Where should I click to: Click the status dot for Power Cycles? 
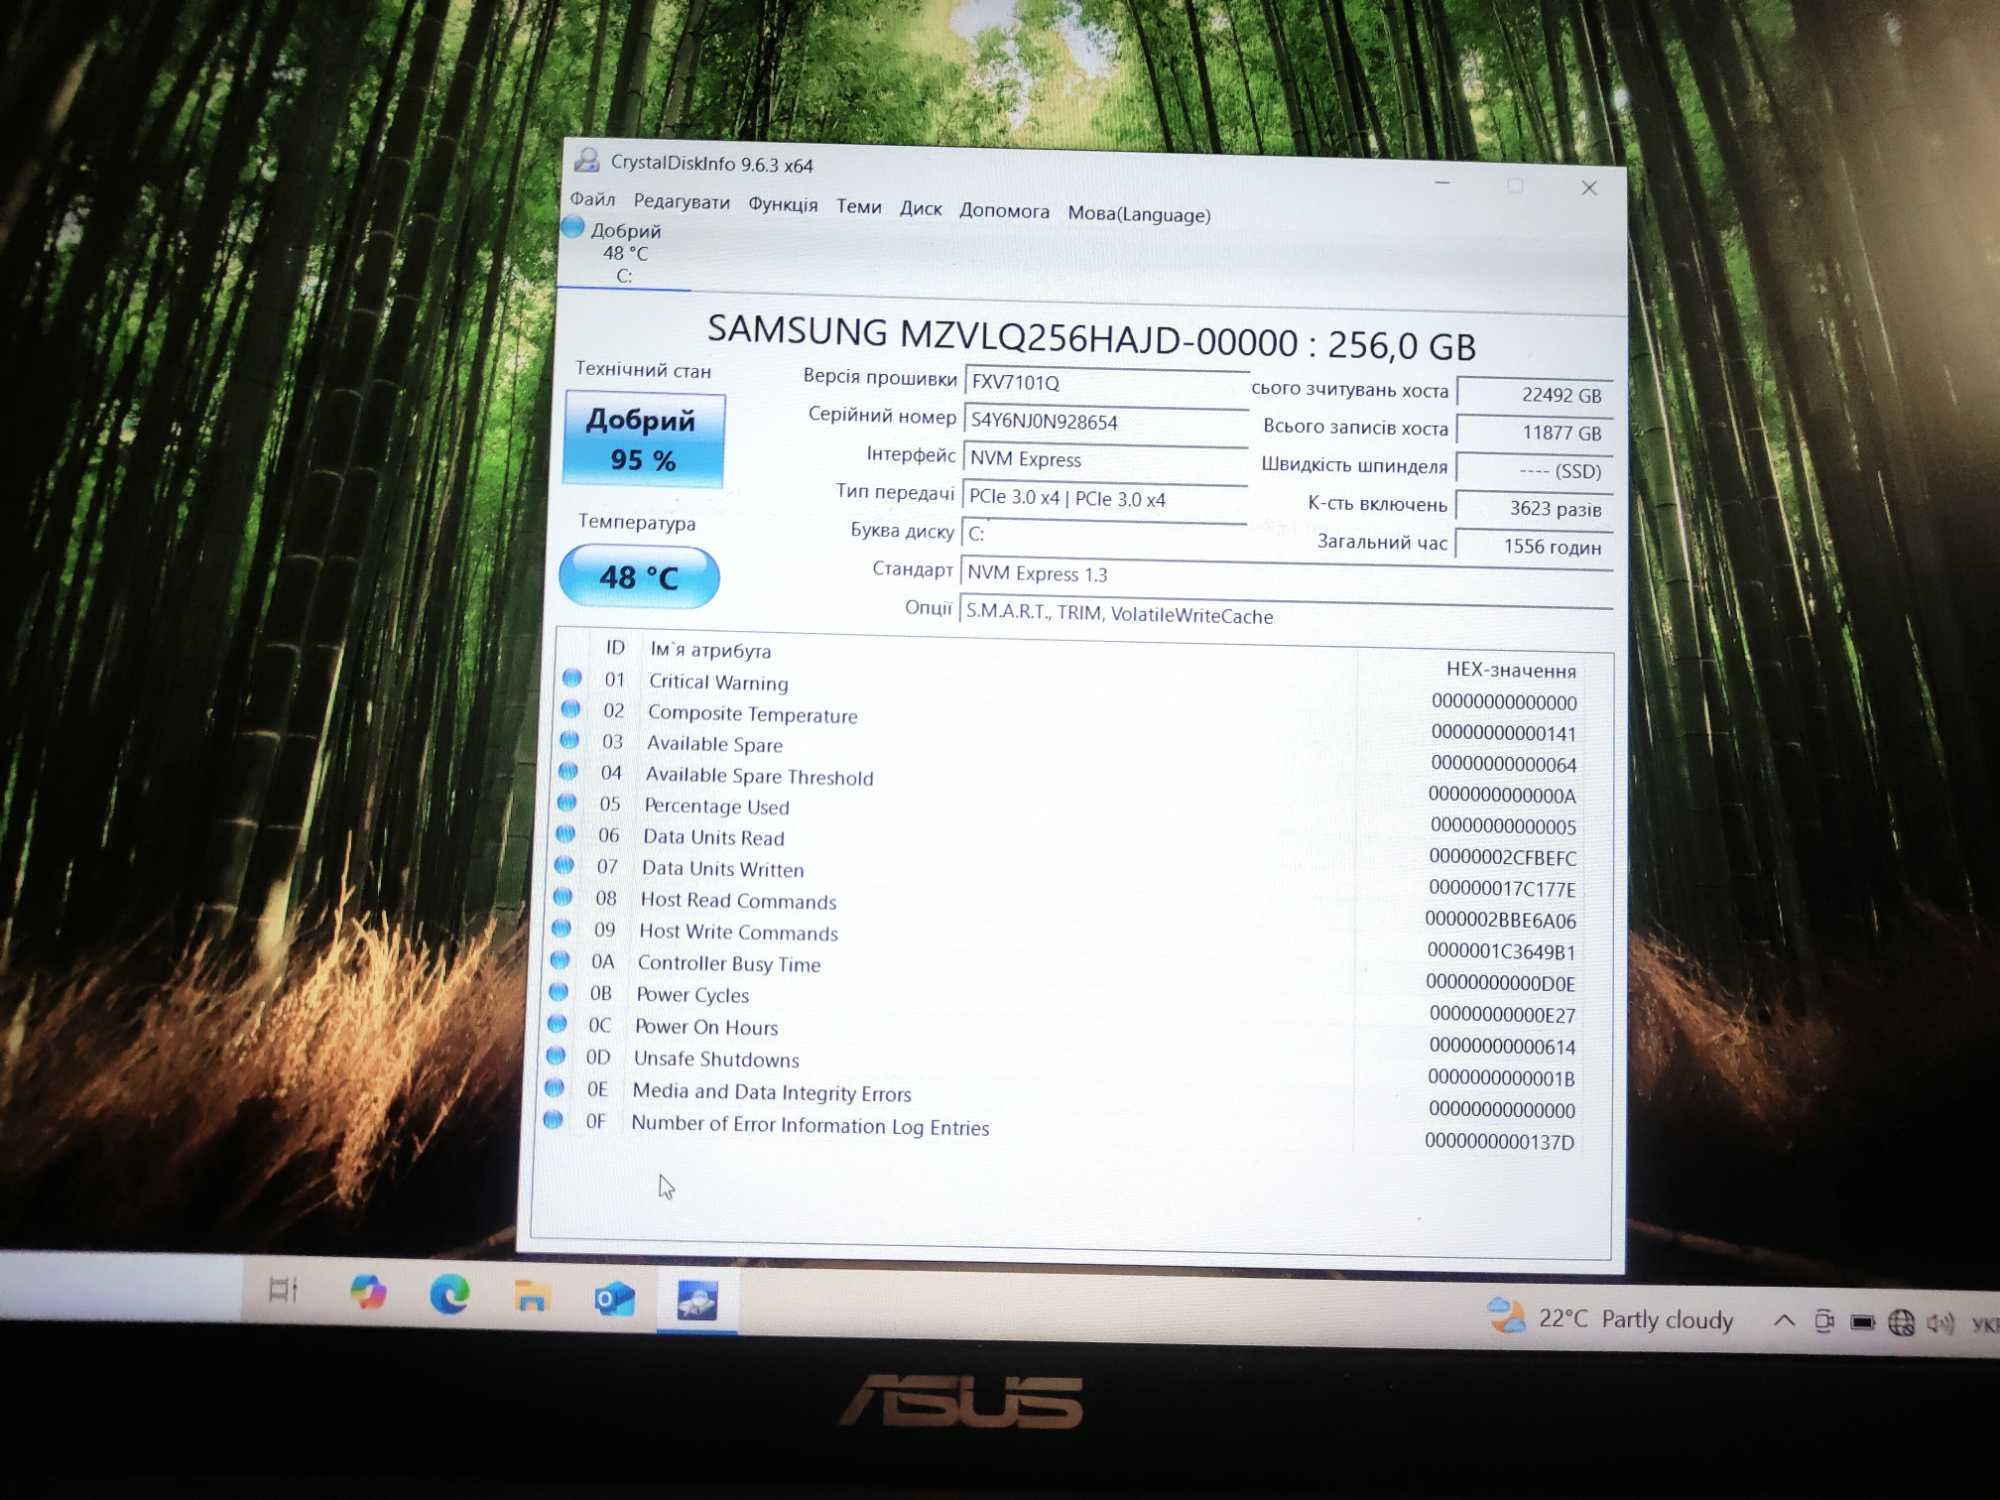[x=559, y=992]
